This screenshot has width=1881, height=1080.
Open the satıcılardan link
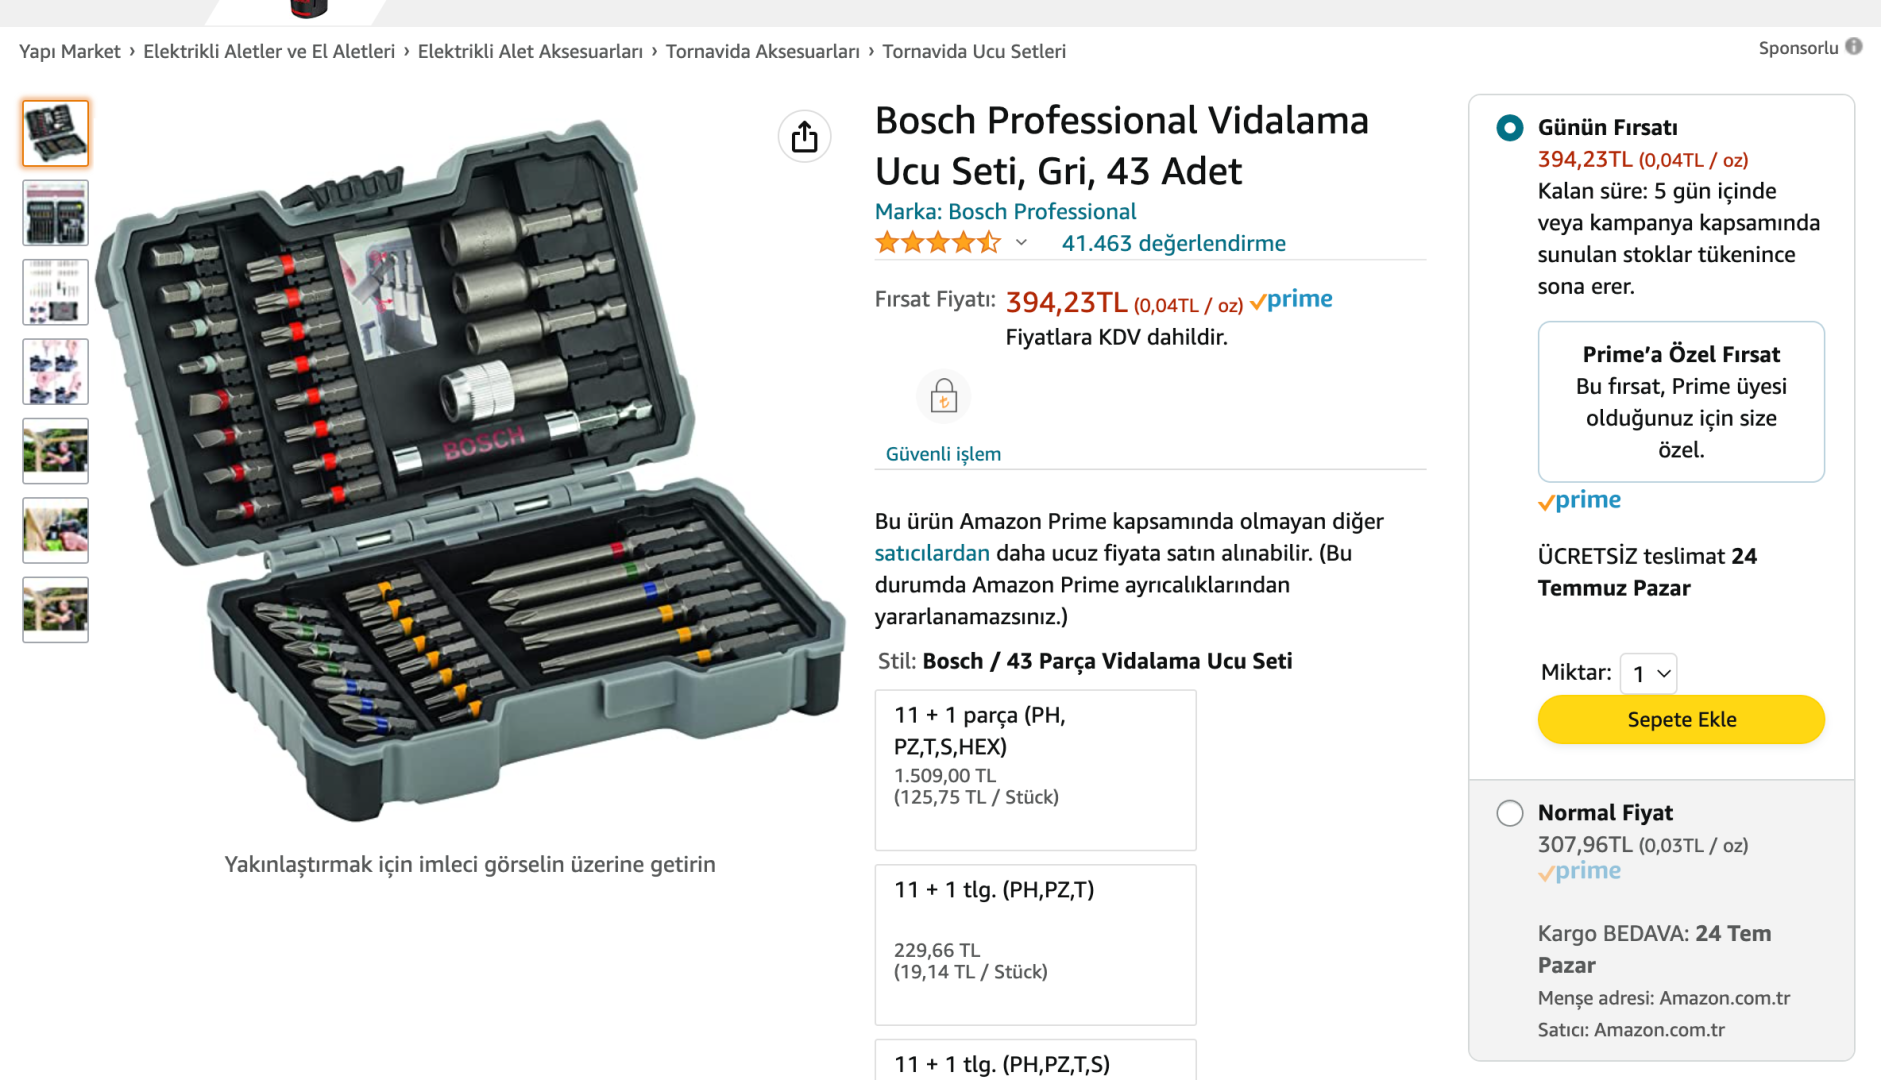tap(931, 553)
